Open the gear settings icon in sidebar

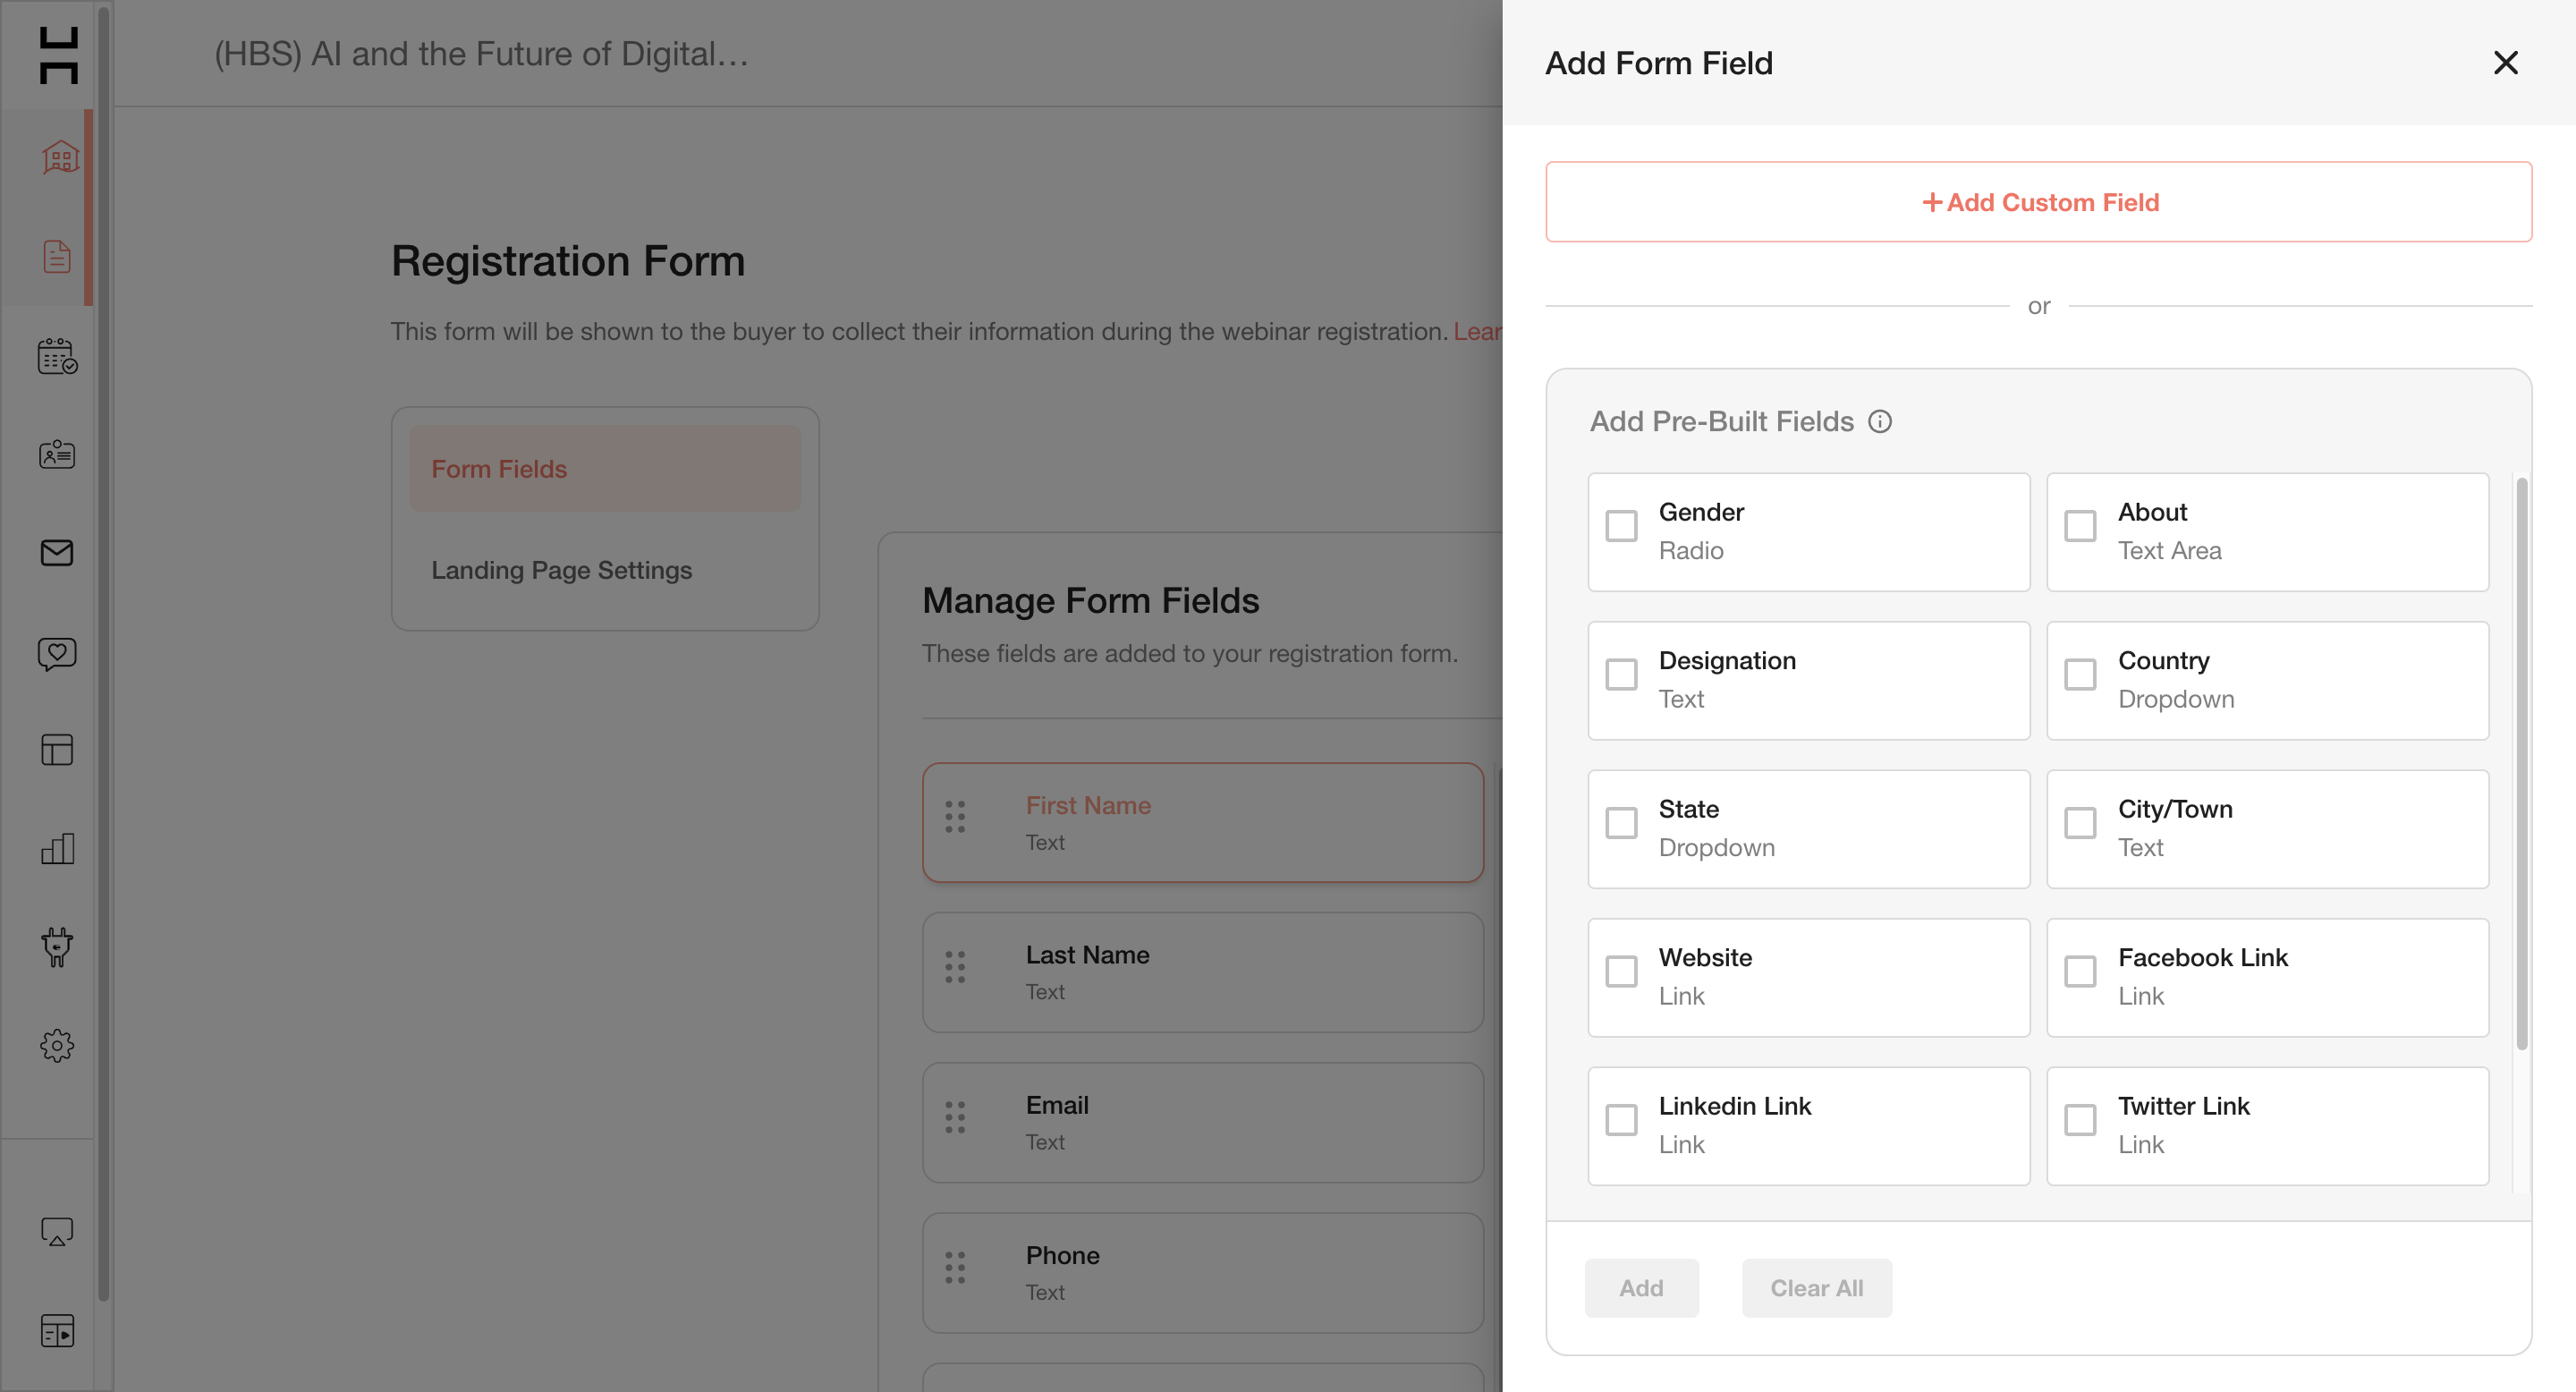57,1045
